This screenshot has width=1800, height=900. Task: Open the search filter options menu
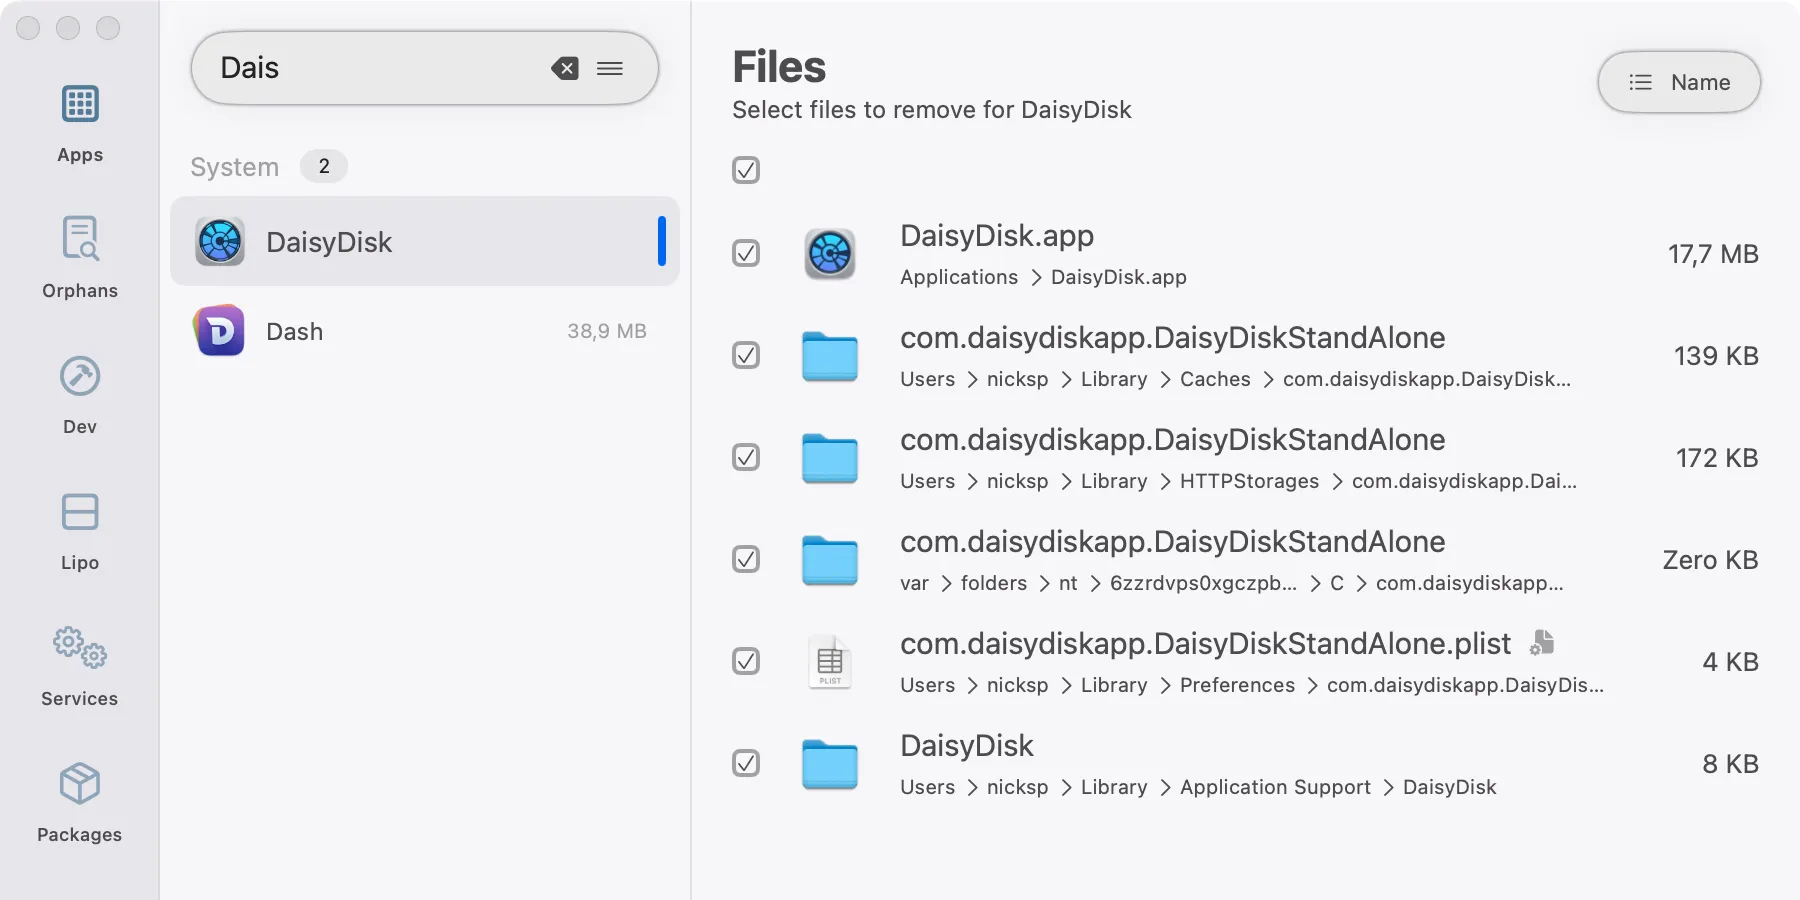click(610, 68)
